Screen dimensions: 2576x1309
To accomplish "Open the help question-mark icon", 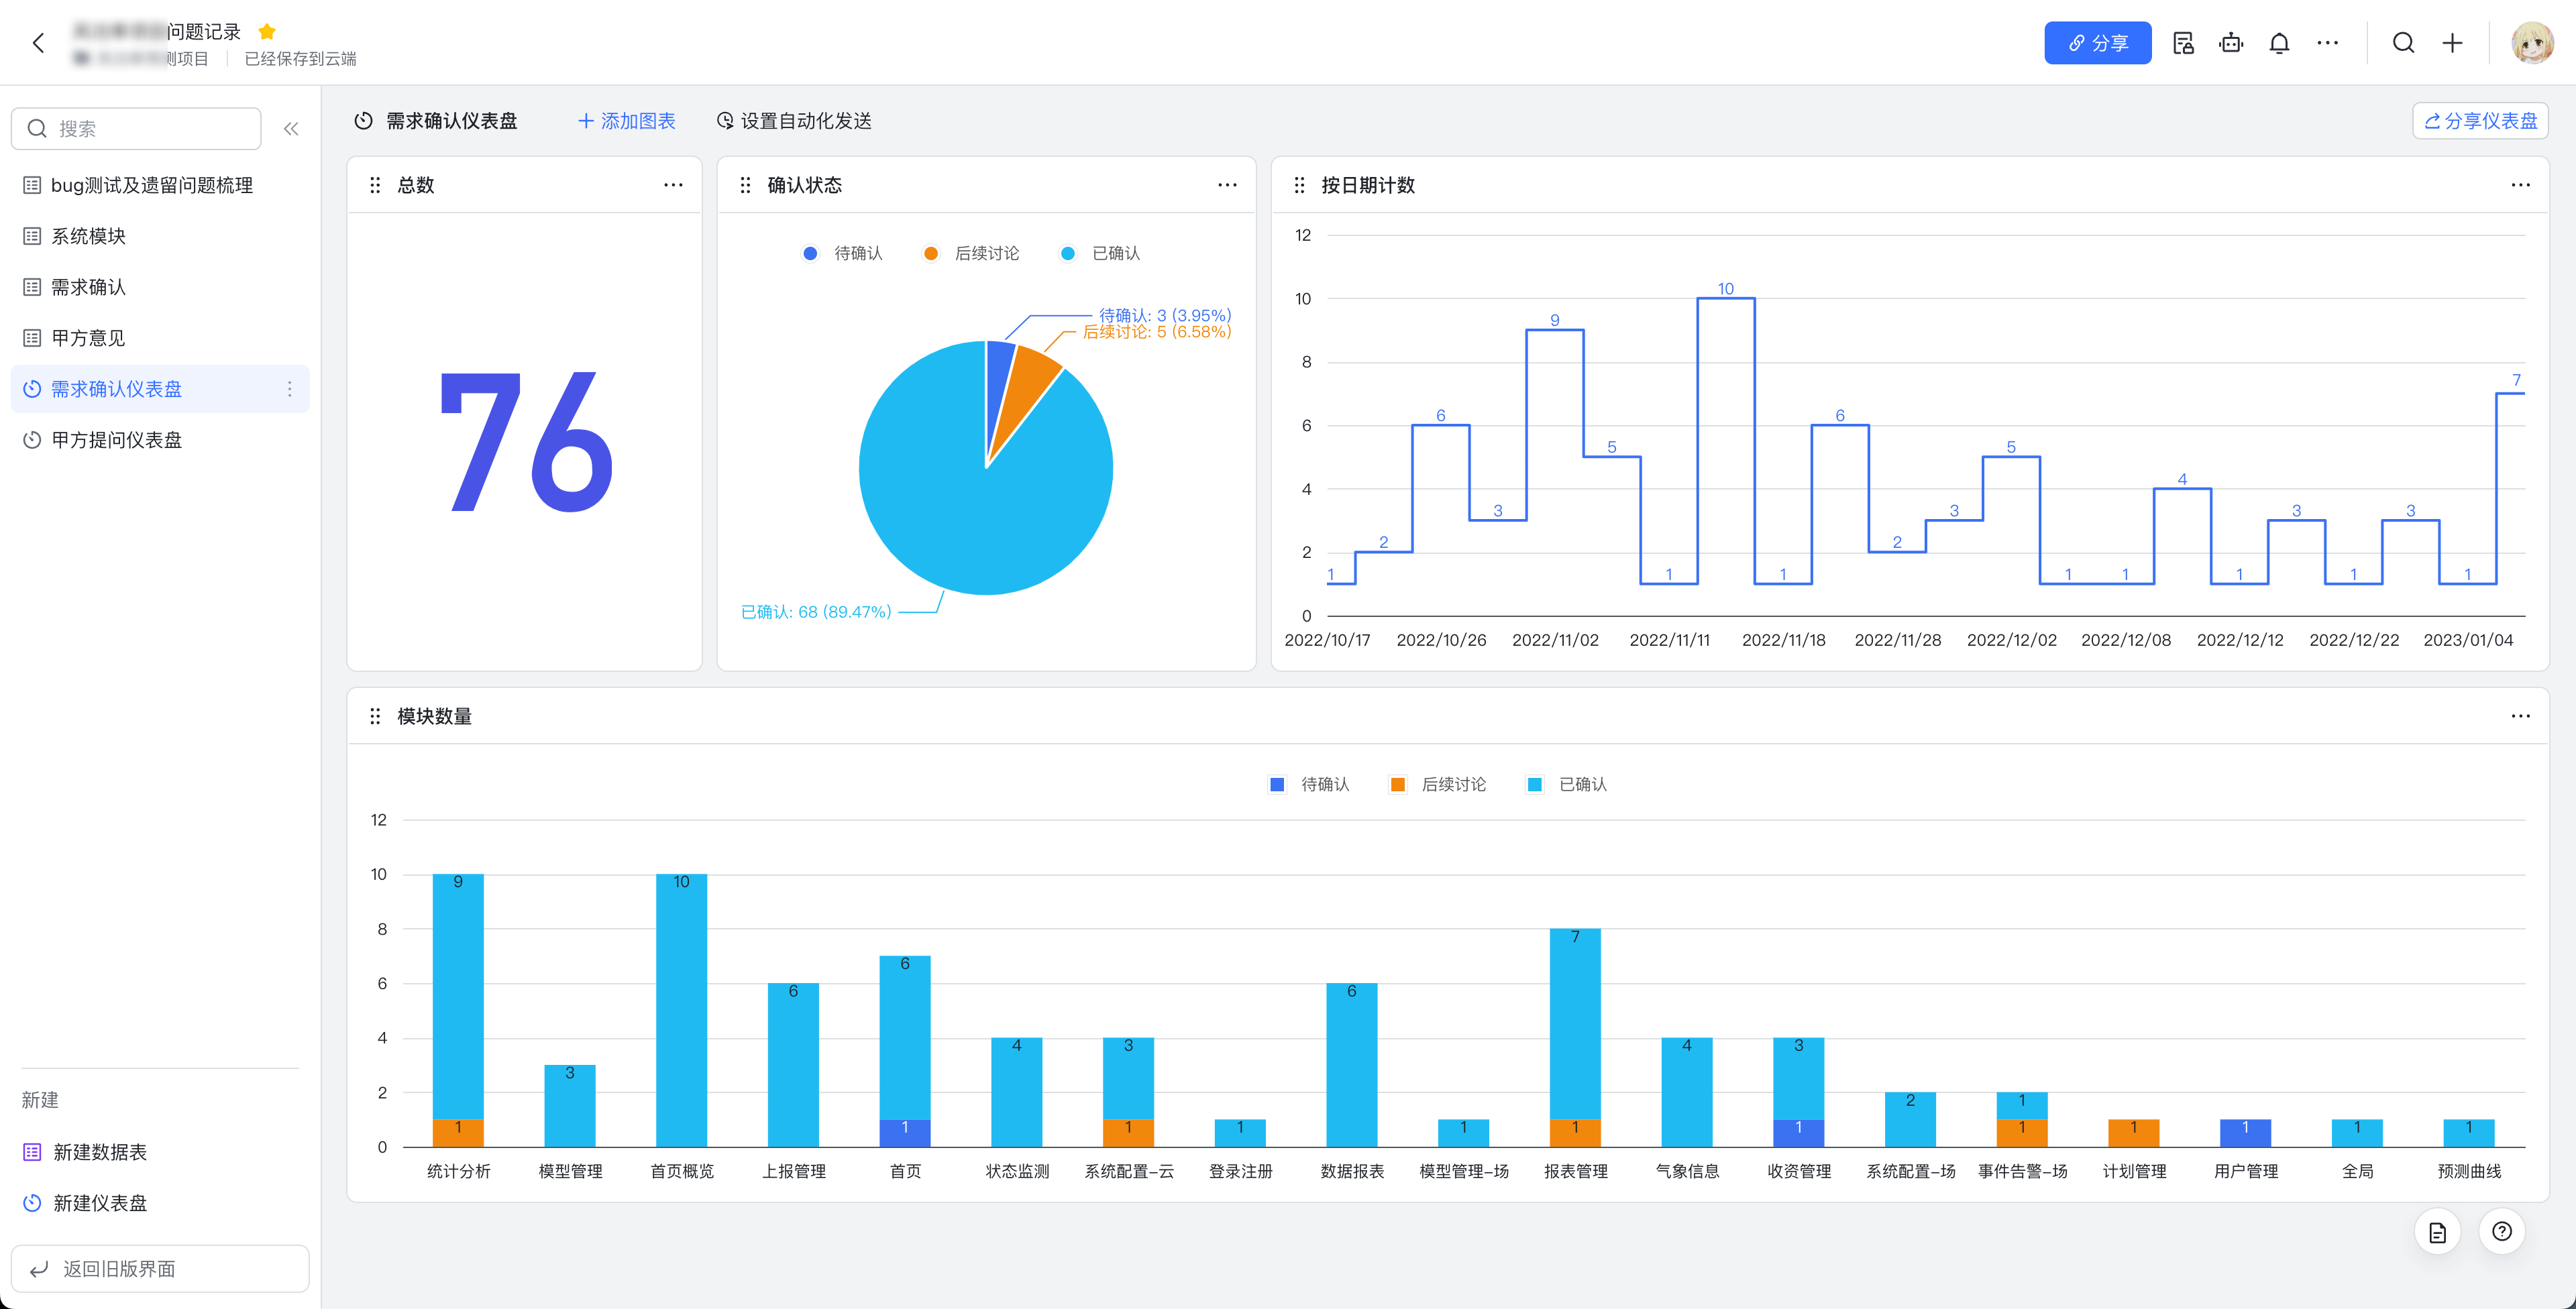I will (x=2501, y=1231).
